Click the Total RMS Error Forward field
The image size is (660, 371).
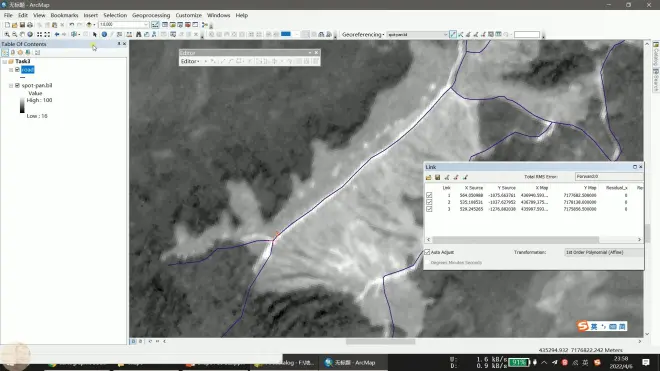pos(609,176)
